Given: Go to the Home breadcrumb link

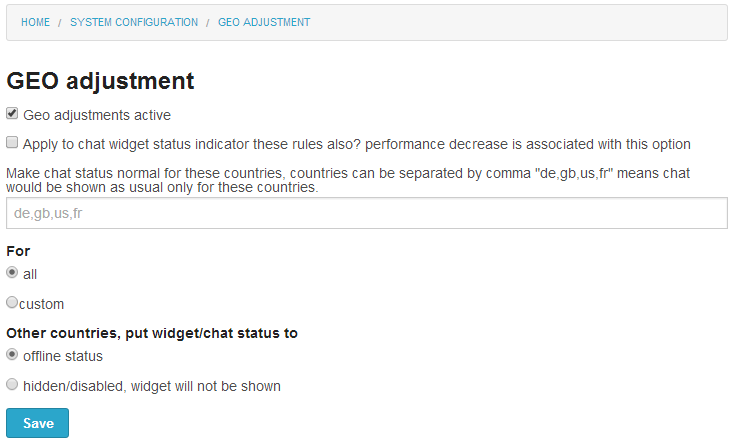Looking at the screenshot, I should [36, 22].
